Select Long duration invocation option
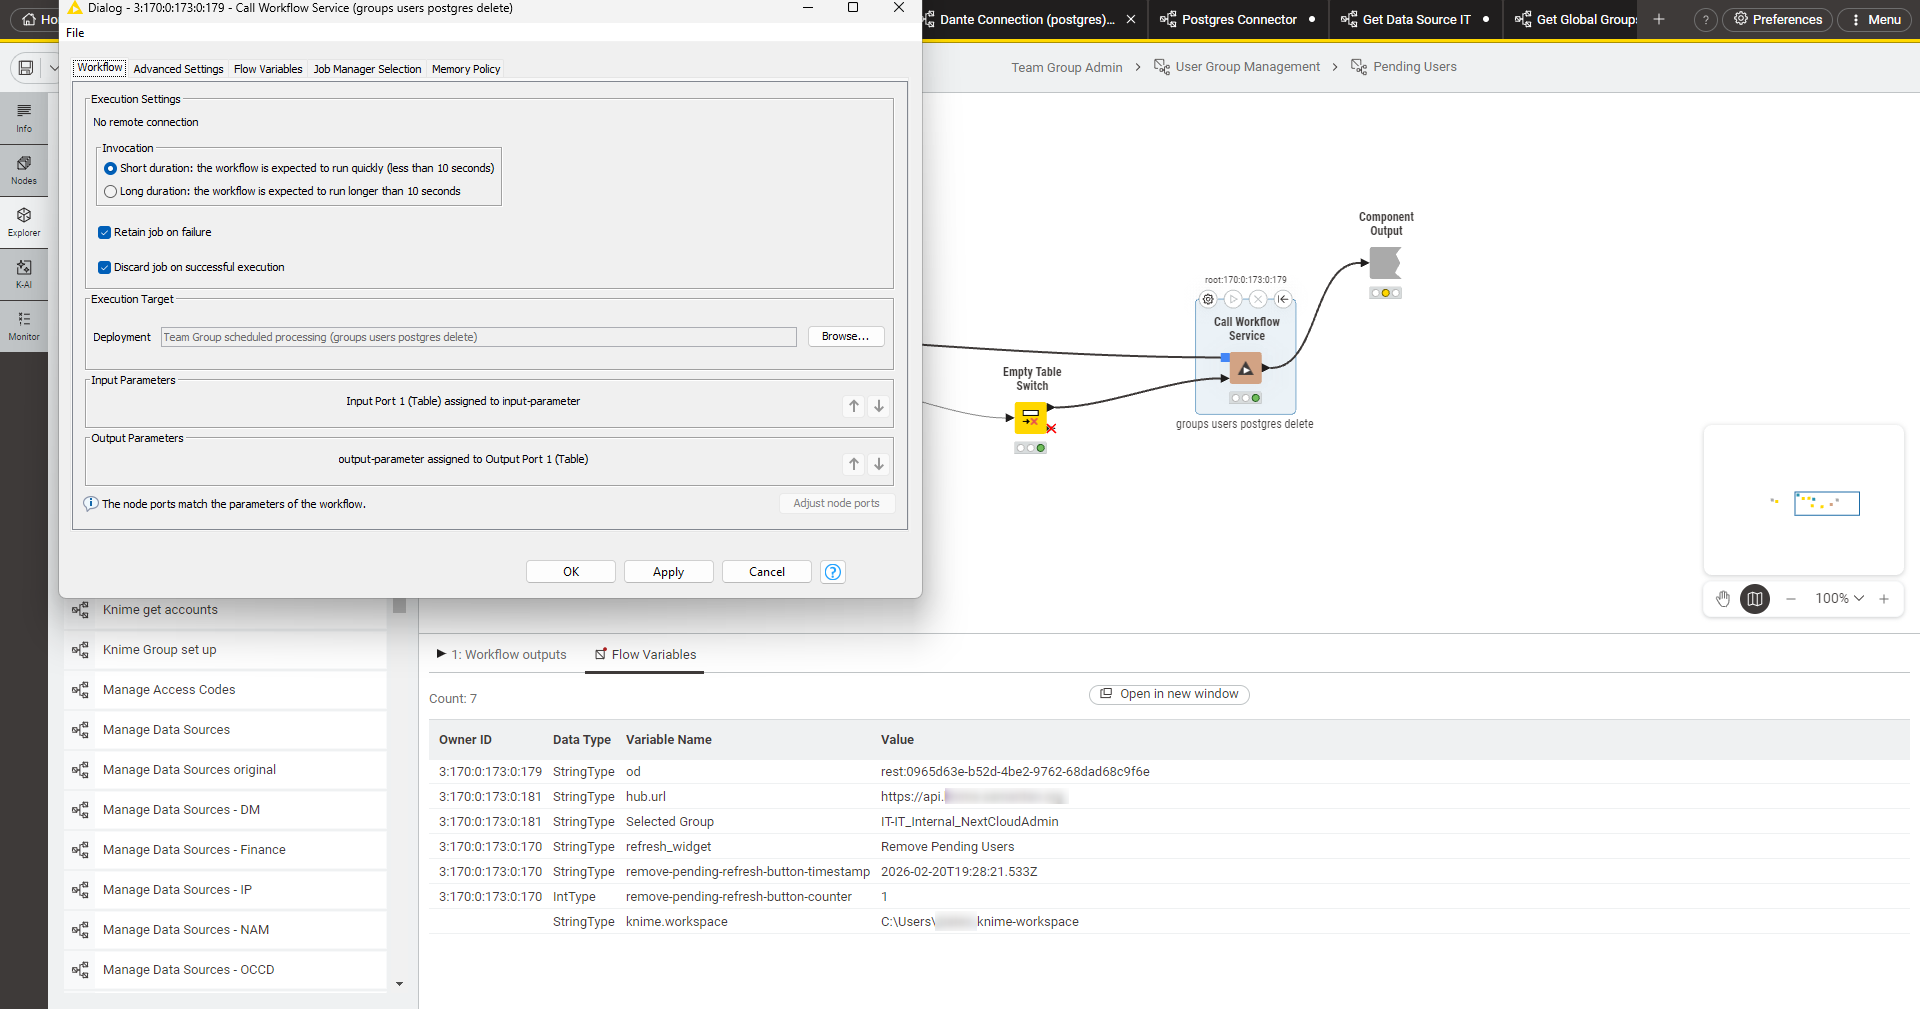The image size is (1920, 1009). (111, 192)
